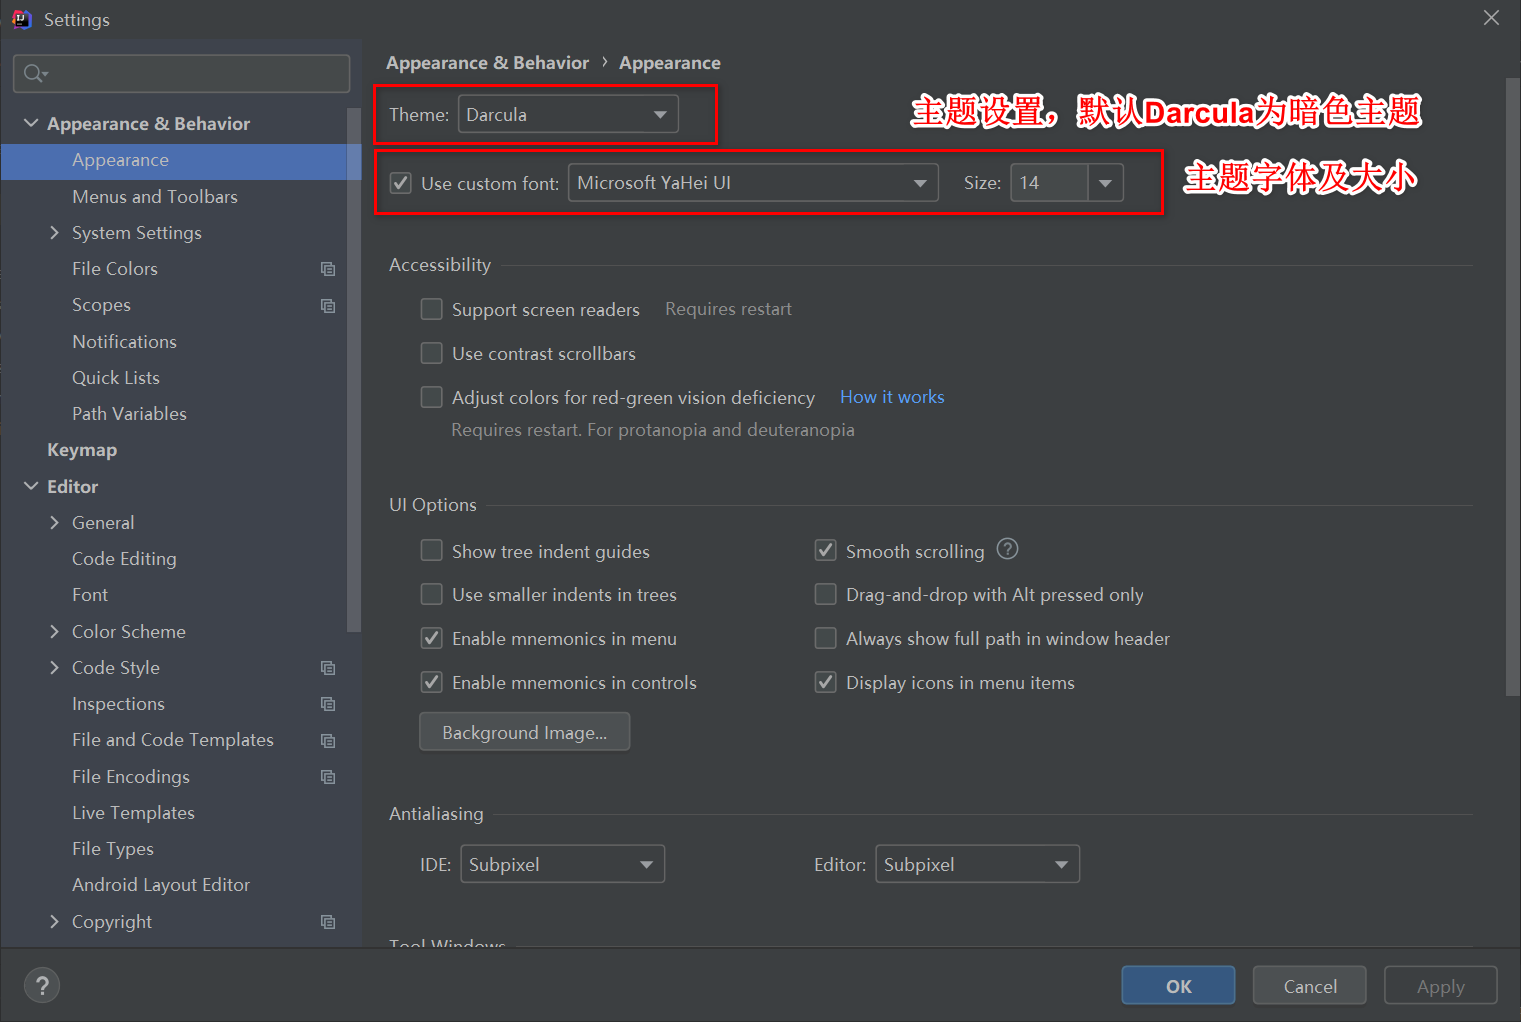Open the Keymap settings section
Viewport: 1521px width, 1022px height.
[82, 449]
